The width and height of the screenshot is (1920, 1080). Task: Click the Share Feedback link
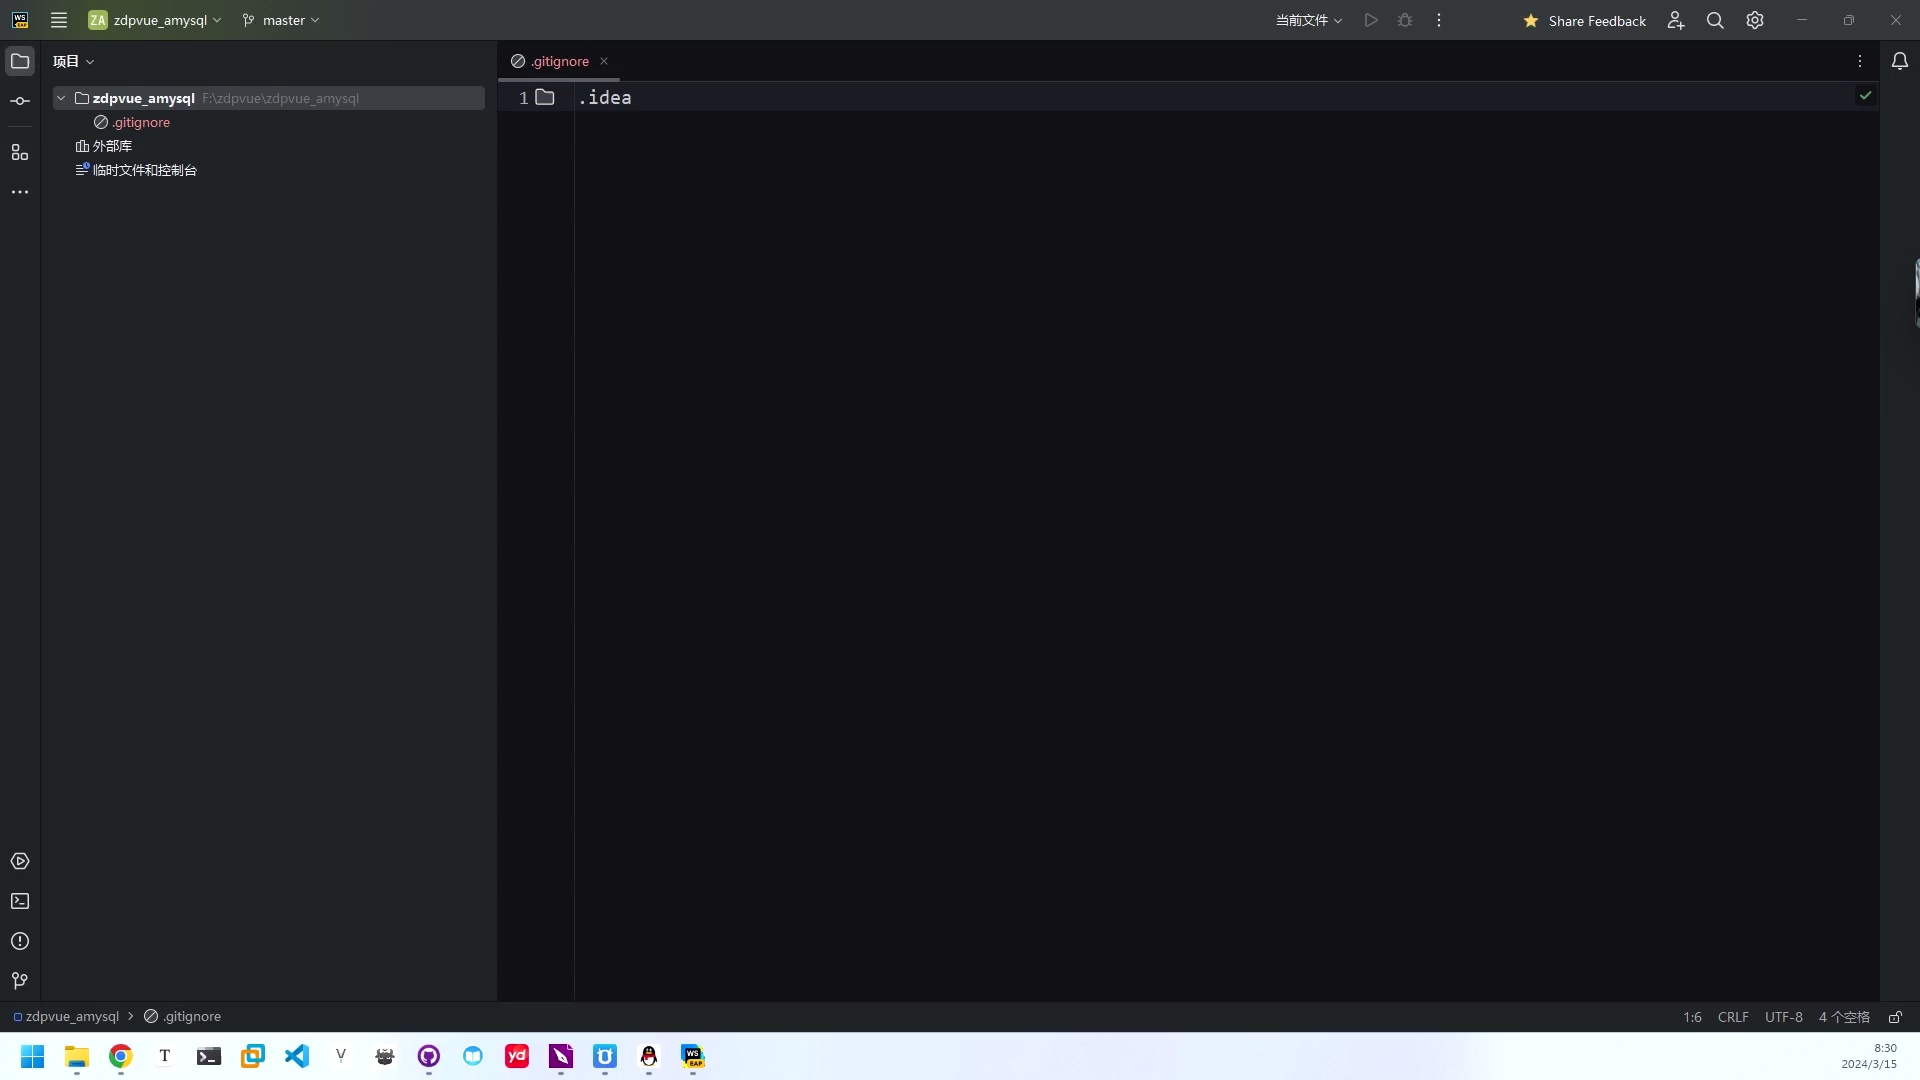pos(1596,20)
